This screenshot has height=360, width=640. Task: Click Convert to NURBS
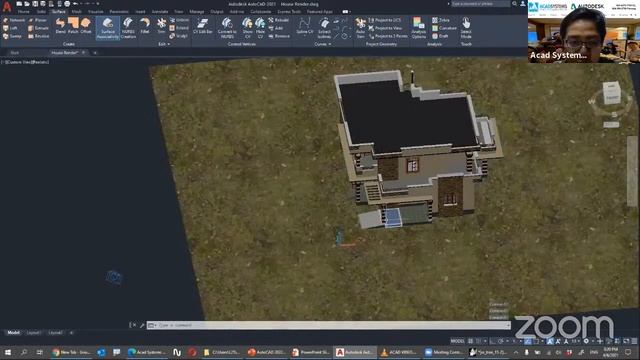(227, 28)
